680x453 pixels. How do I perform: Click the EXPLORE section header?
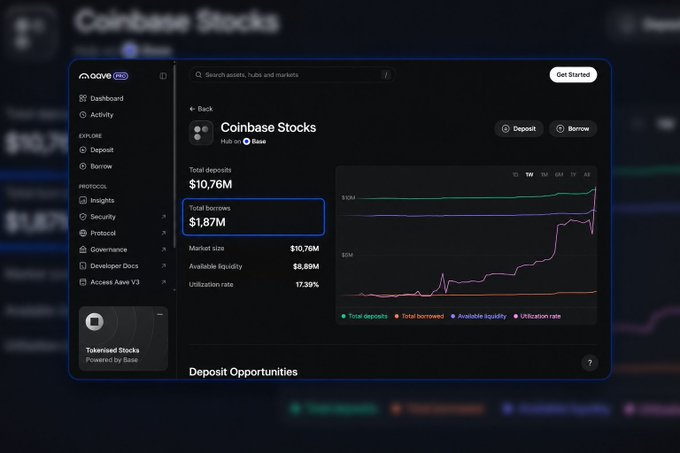[90, 136]
